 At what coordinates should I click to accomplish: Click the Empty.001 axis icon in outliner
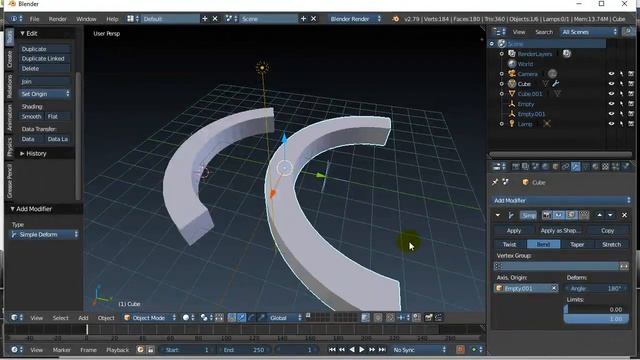coord(512,114)
